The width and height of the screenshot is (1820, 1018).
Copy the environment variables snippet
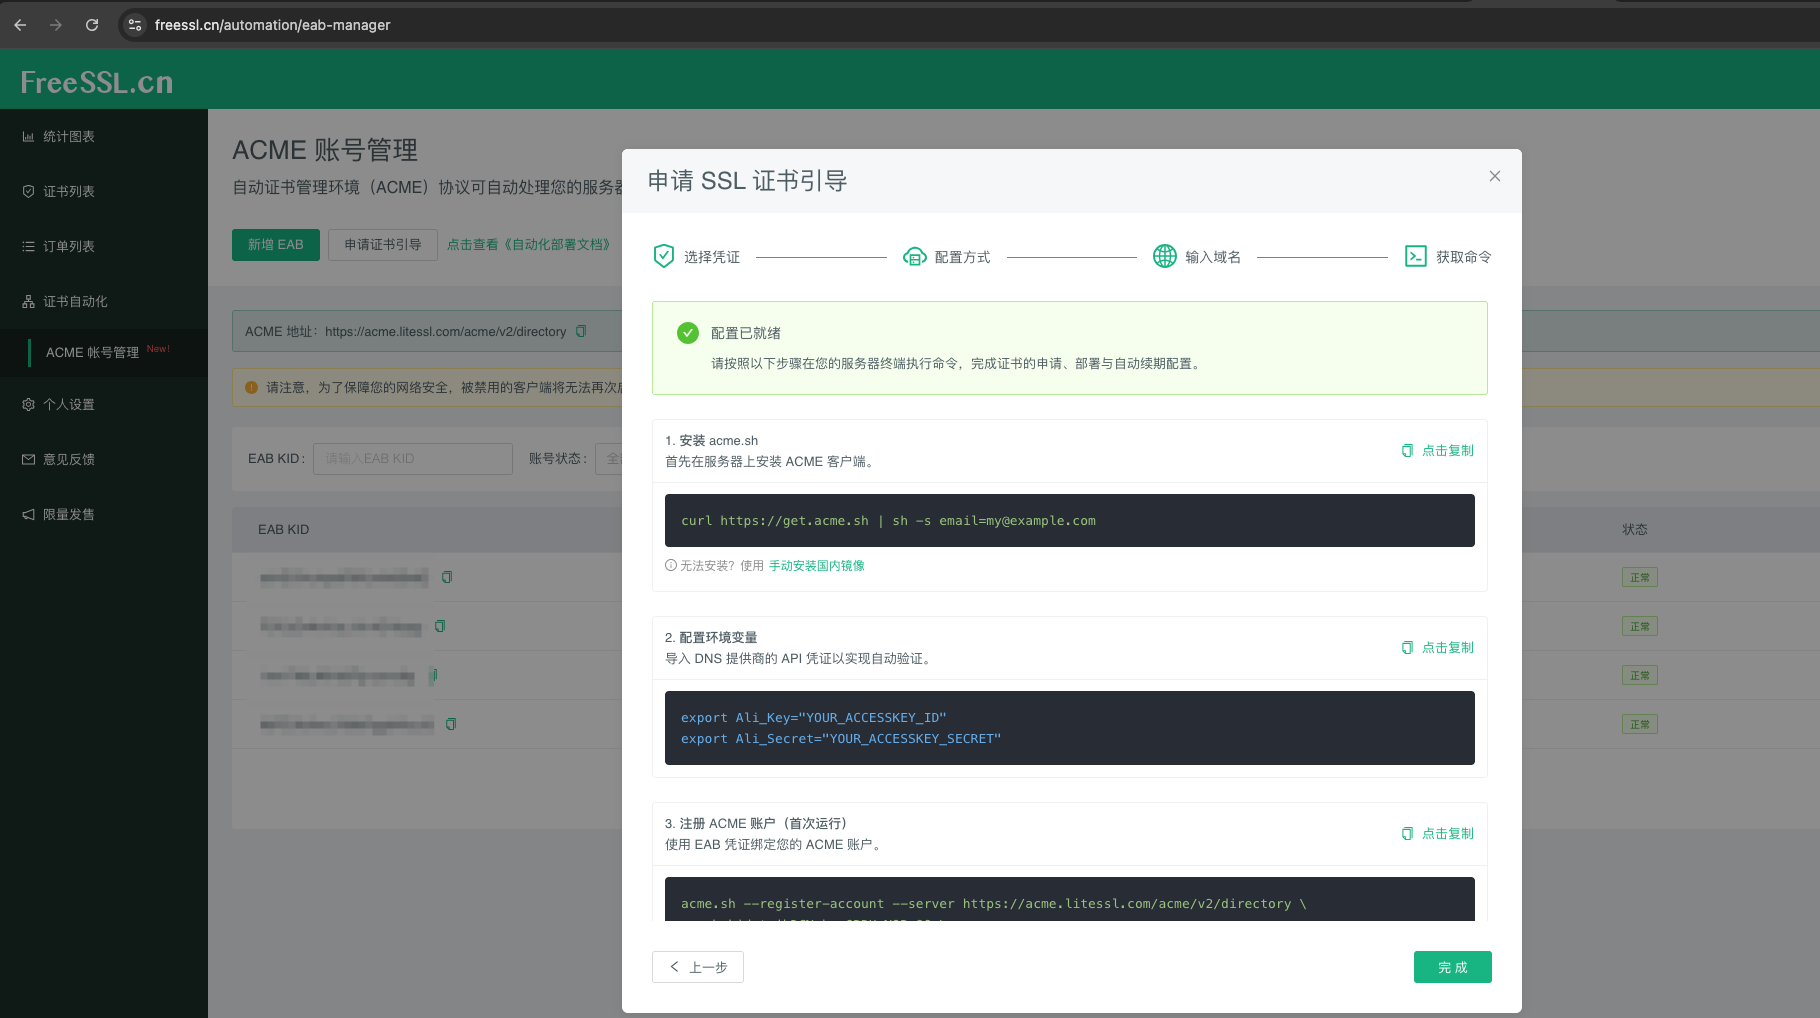click(1437, 647)
